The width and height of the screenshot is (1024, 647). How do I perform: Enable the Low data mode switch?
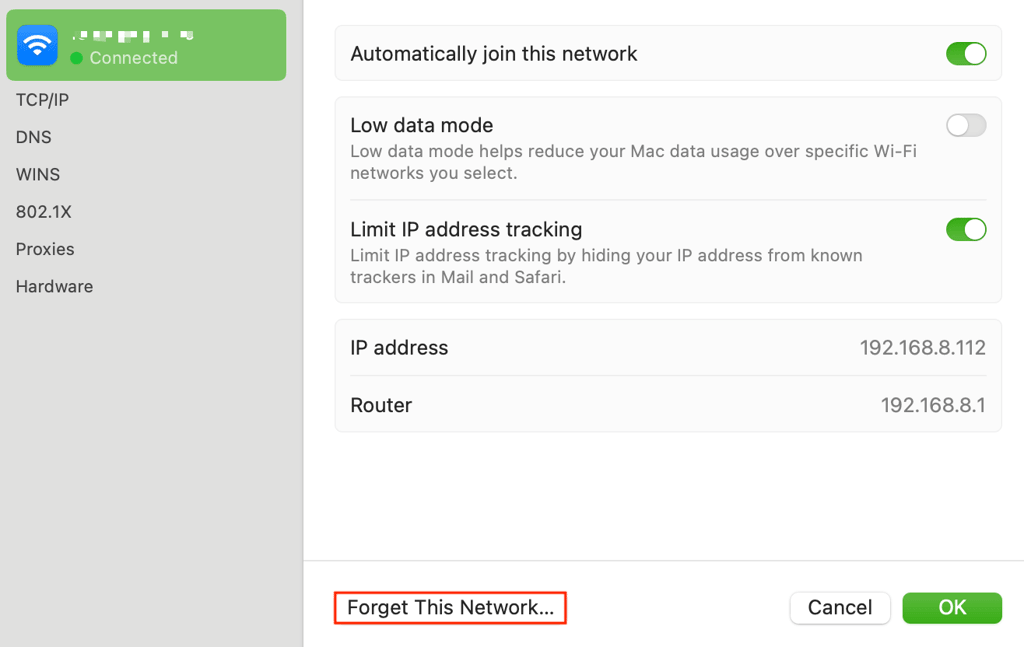[x=966, y=125]
